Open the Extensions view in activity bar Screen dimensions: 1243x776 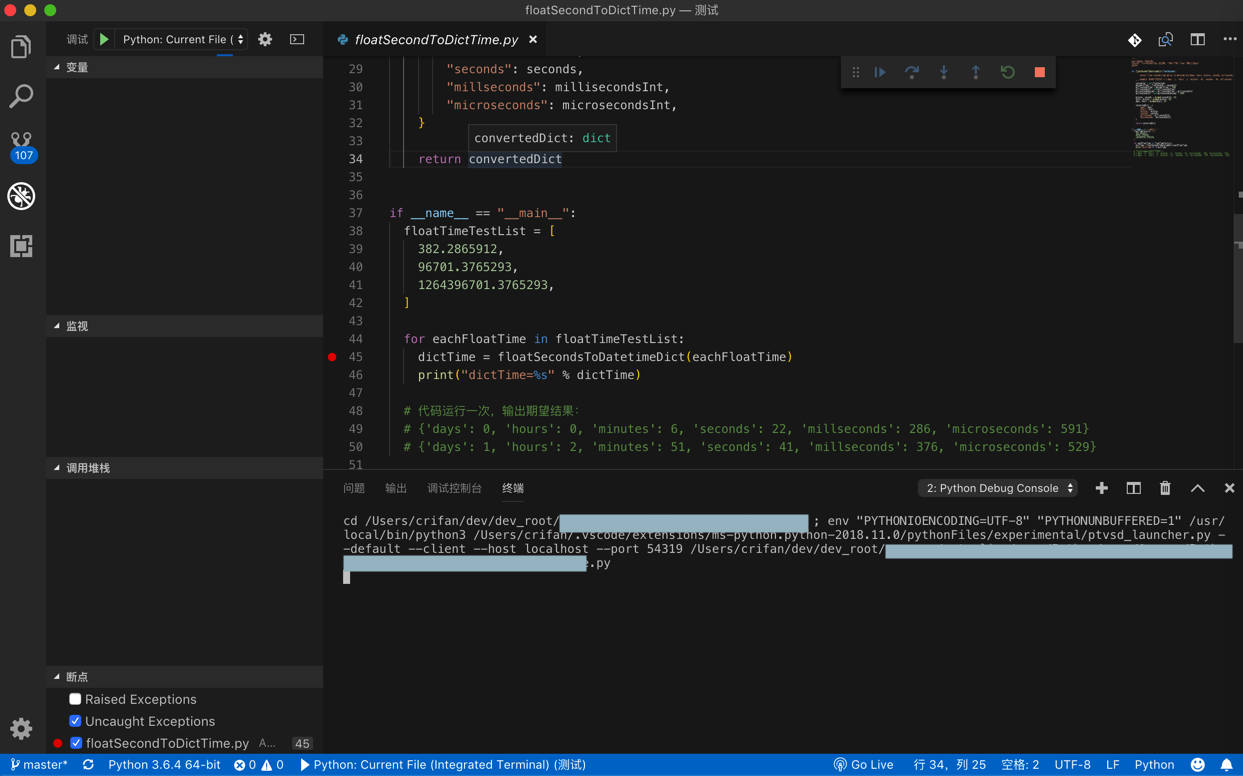pos(21,246)
